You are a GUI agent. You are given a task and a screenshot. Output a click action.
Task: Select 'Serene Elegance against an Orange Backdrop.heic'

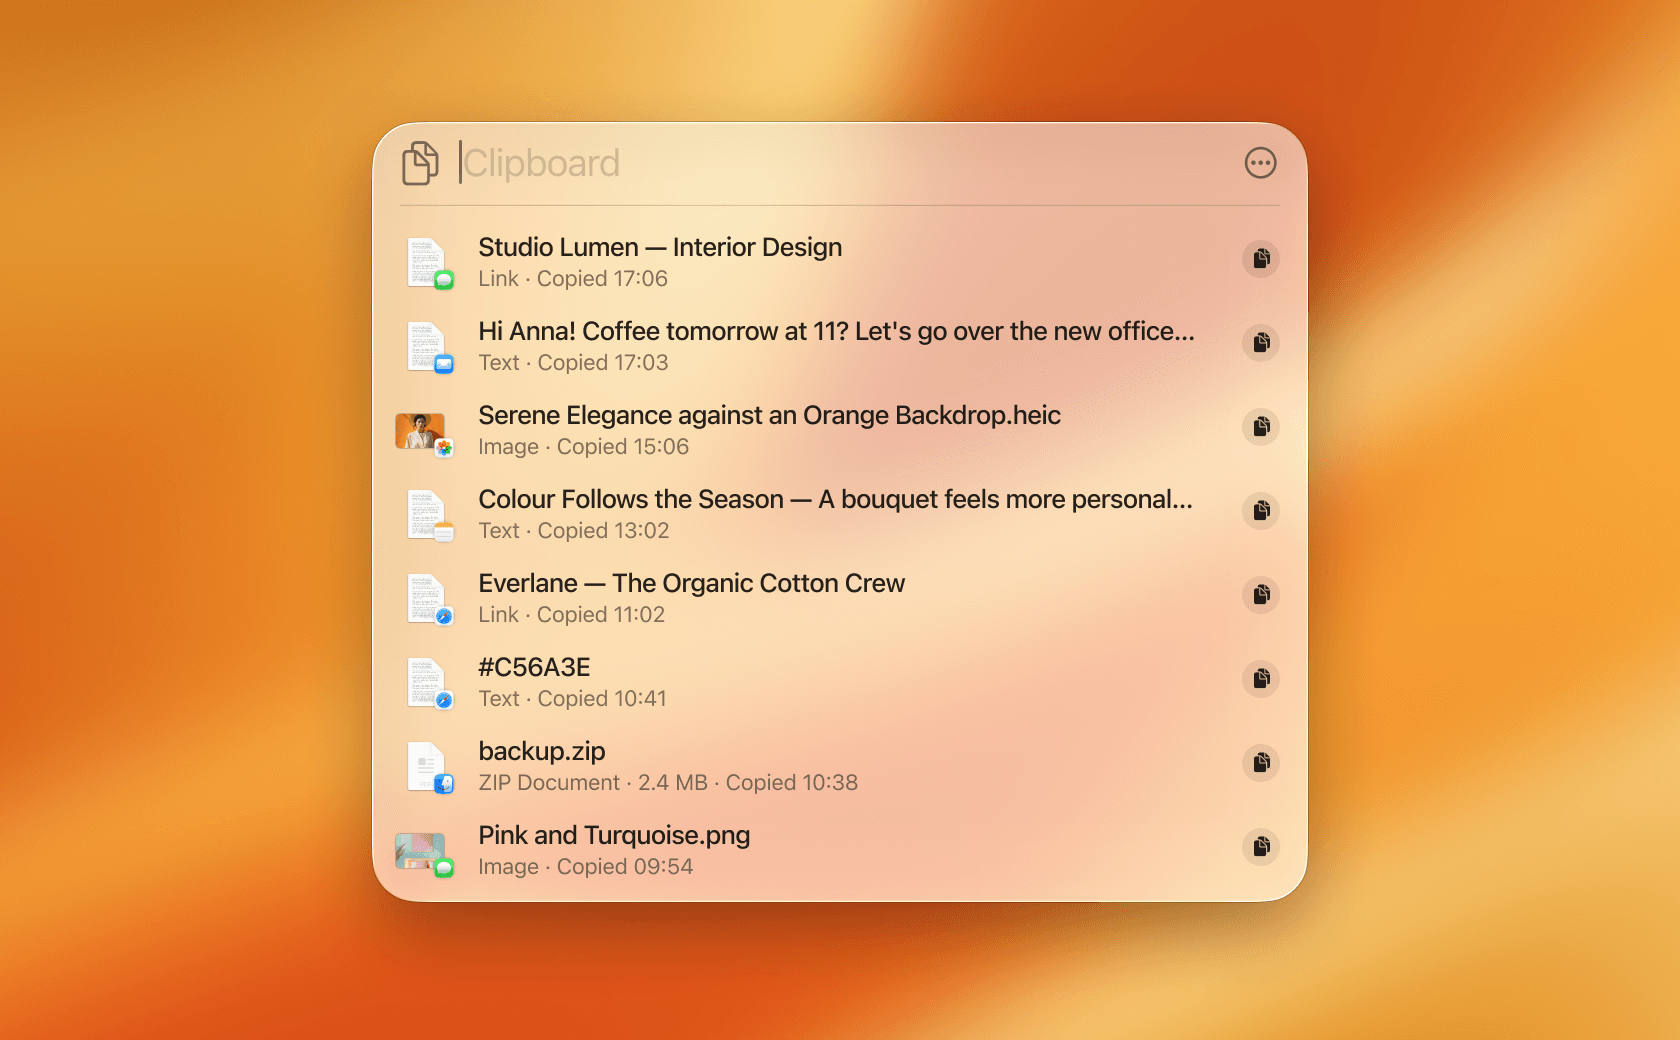pyautogui.click(x=769, y=415)
